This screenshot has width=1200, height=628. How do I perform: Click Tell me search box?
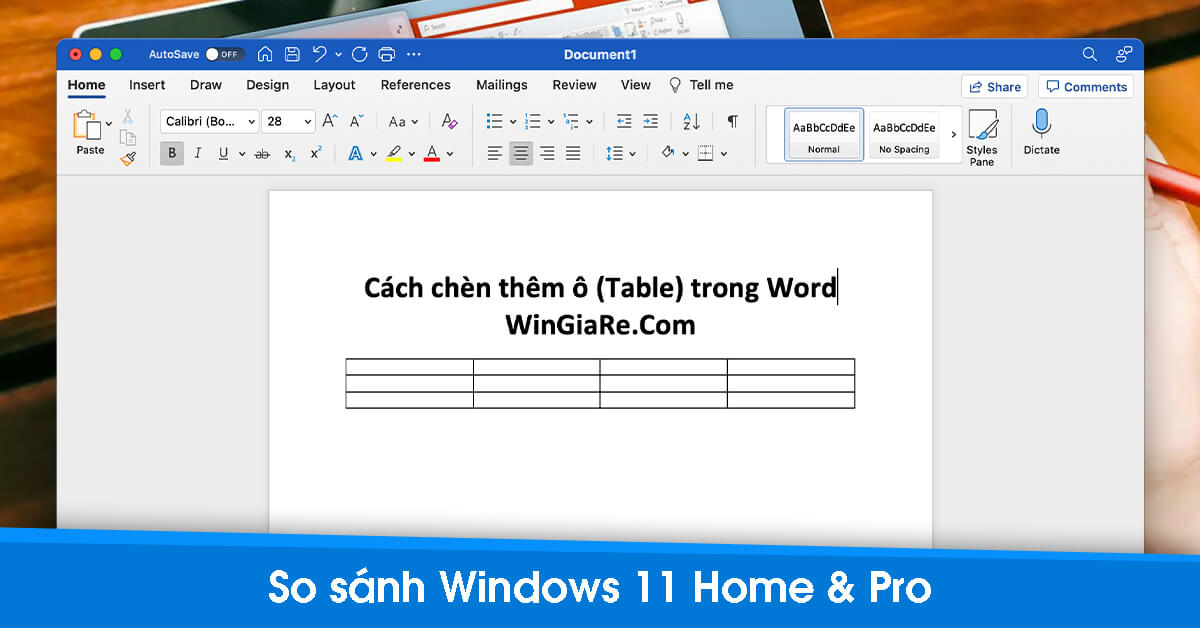pos(701,85)
